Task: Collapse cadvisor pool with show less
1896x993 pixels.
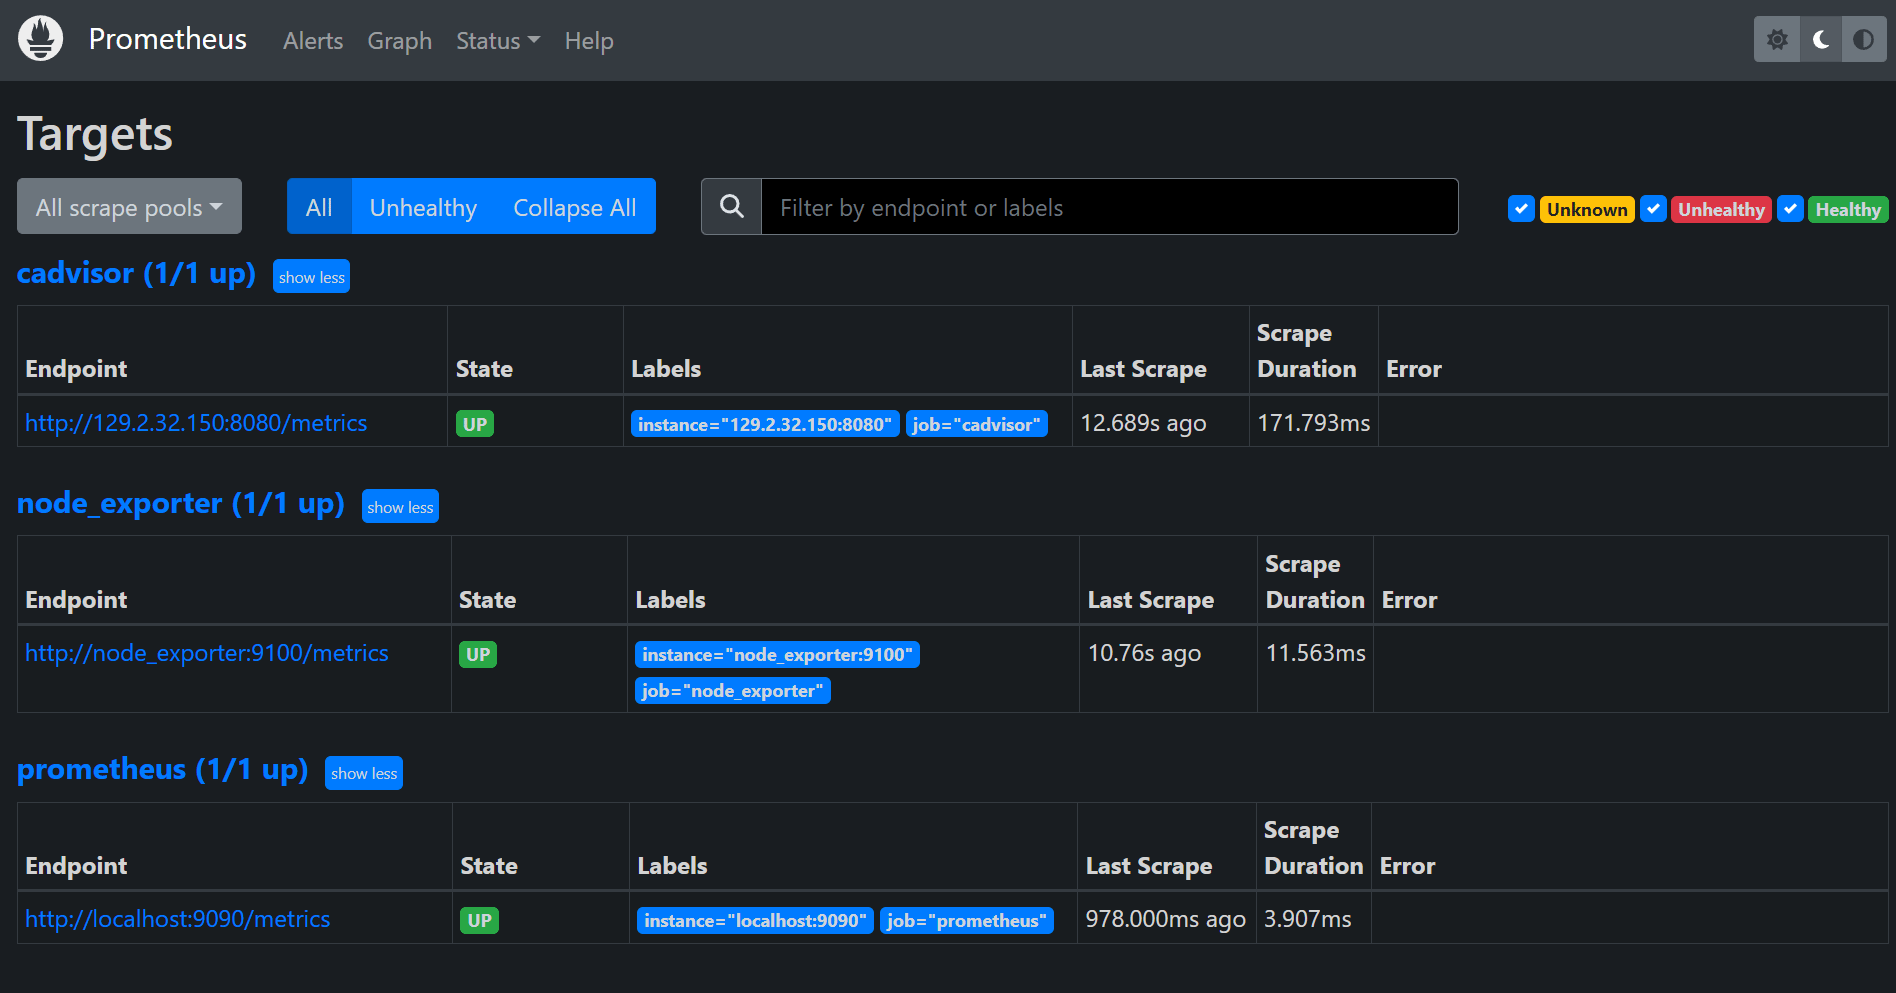Action: point(311,277)
